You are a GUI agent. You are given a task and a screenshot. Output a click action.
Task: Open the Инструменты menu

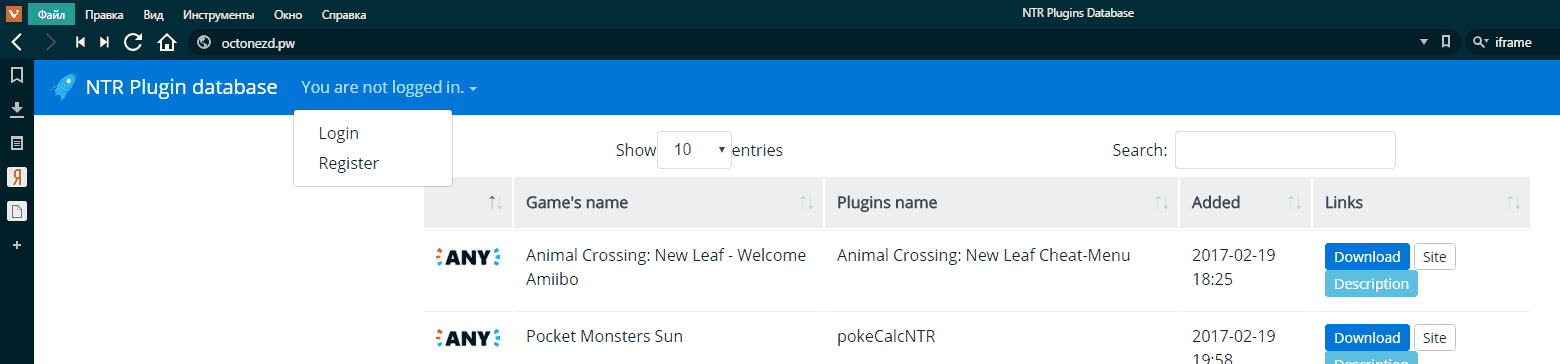coord(219,15)
